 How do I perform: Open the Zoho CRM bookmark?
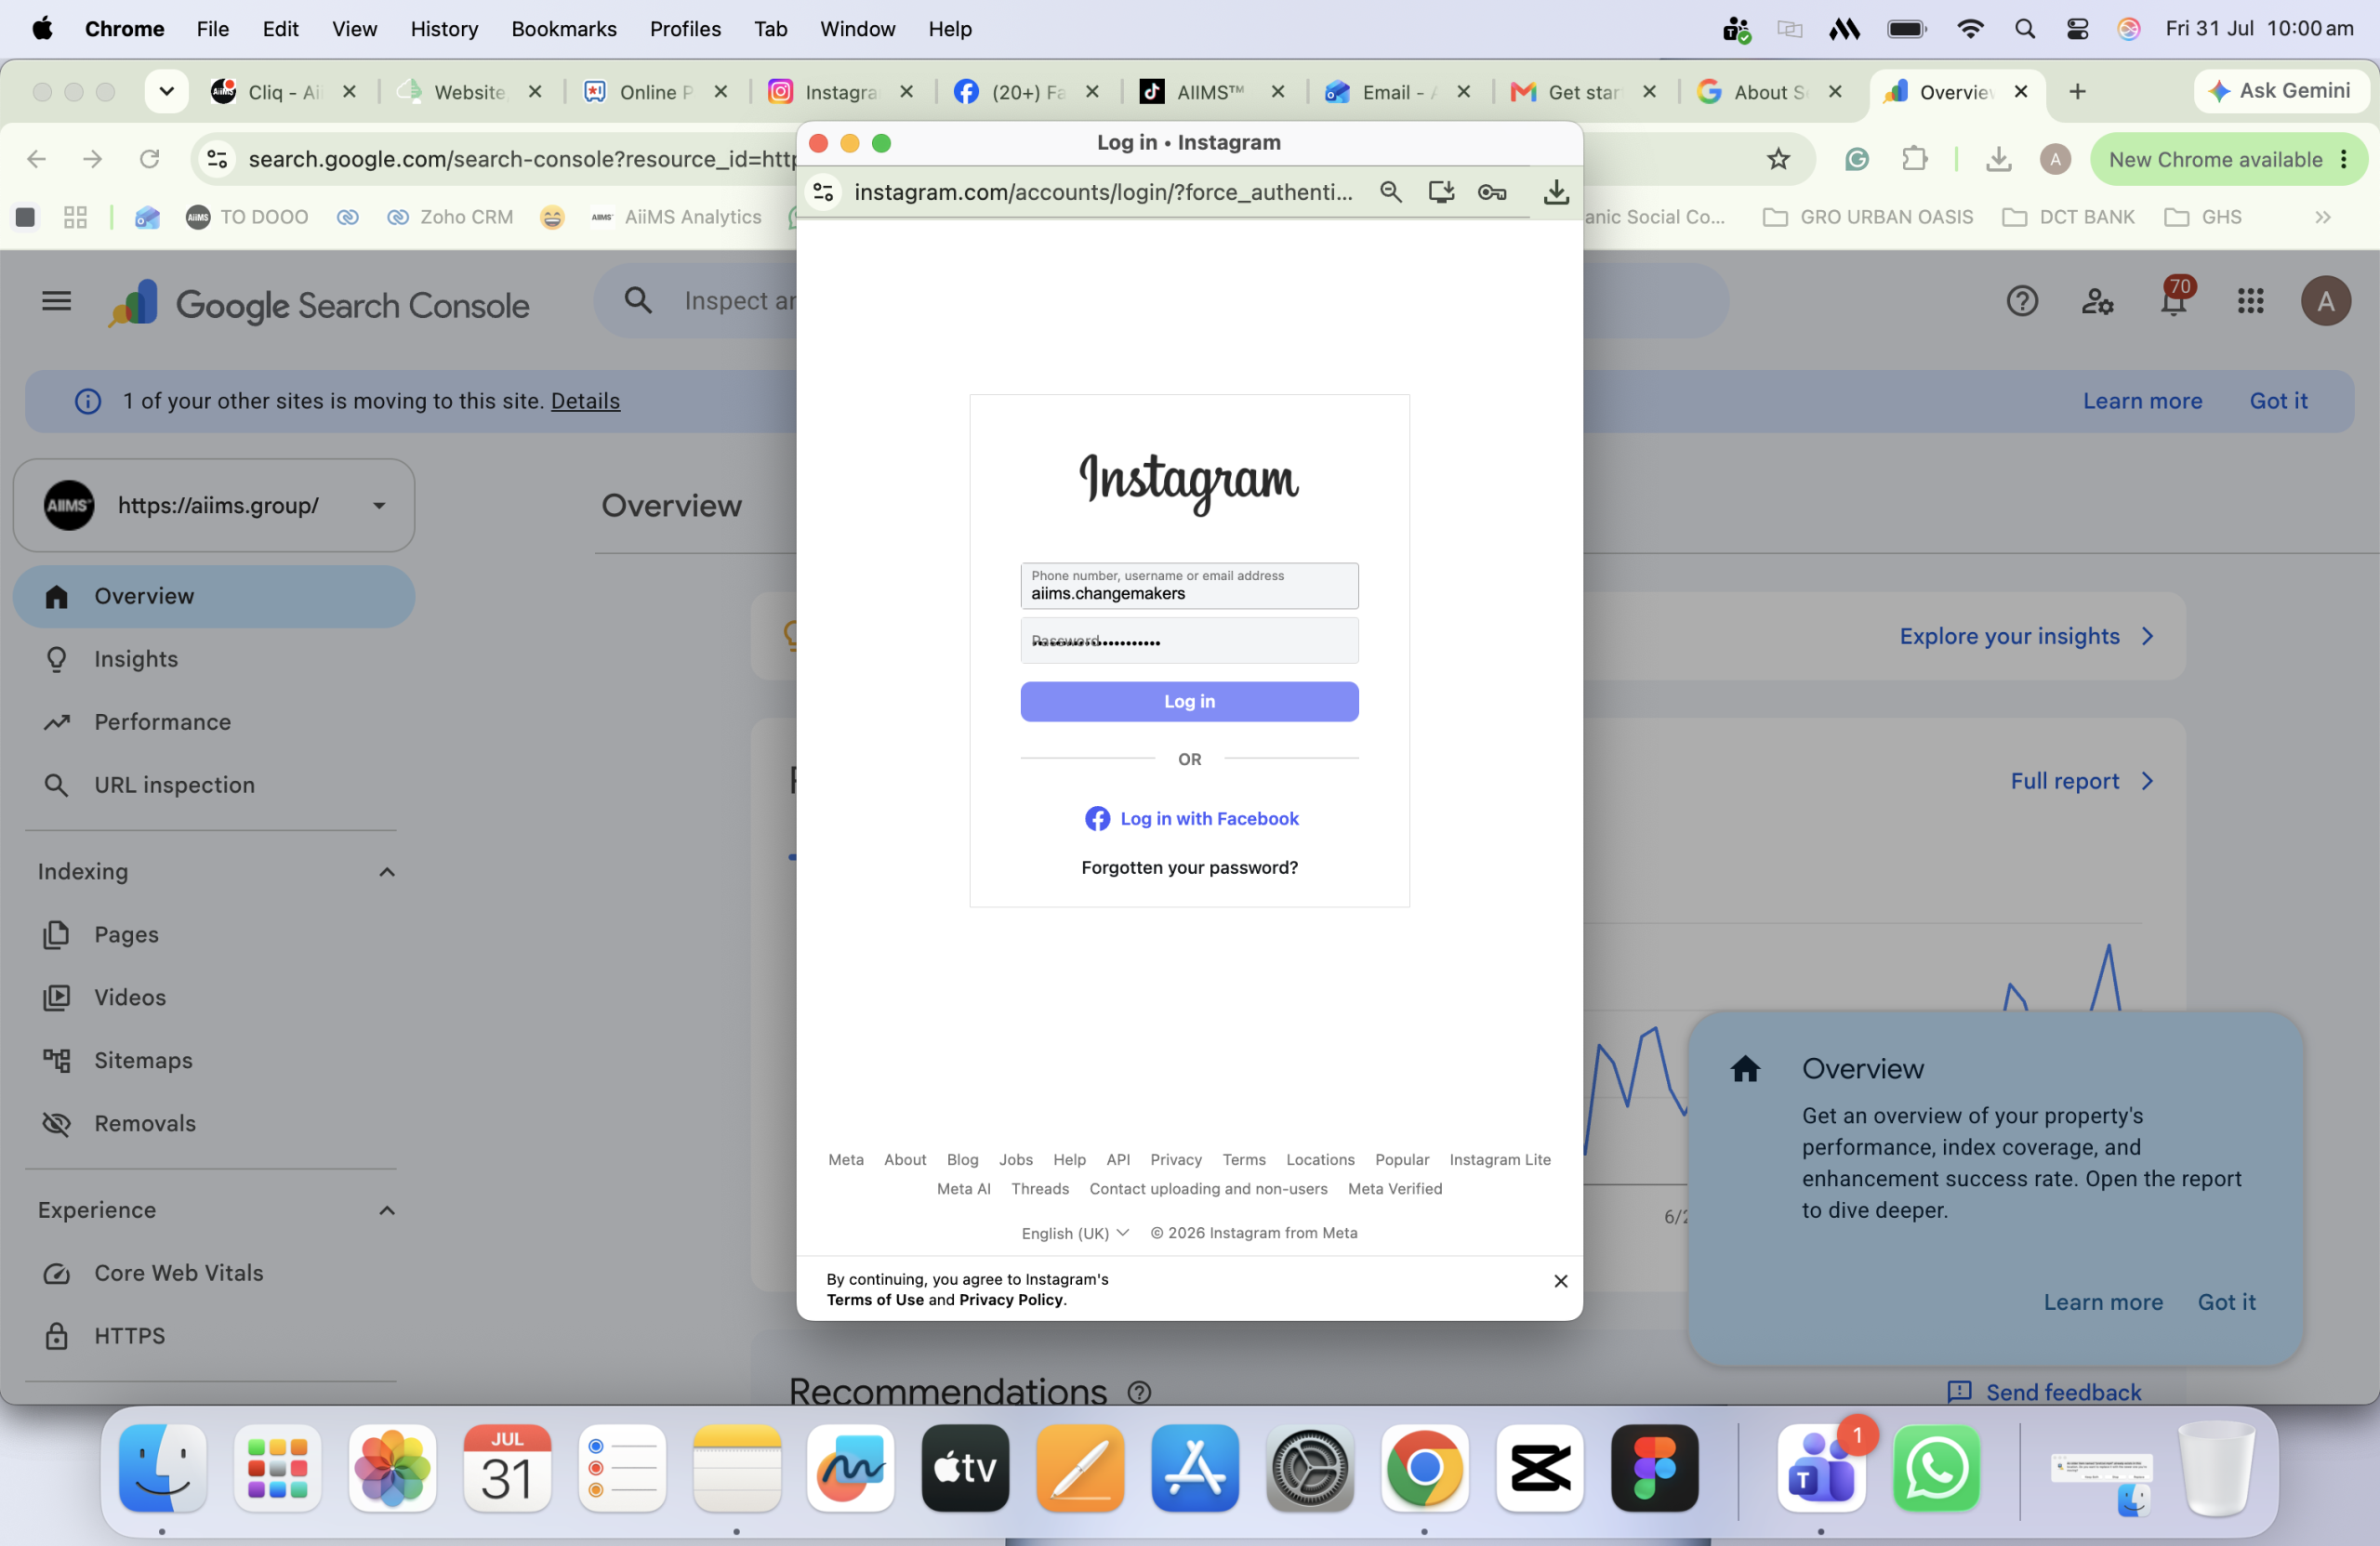click(x=450, y=217)
